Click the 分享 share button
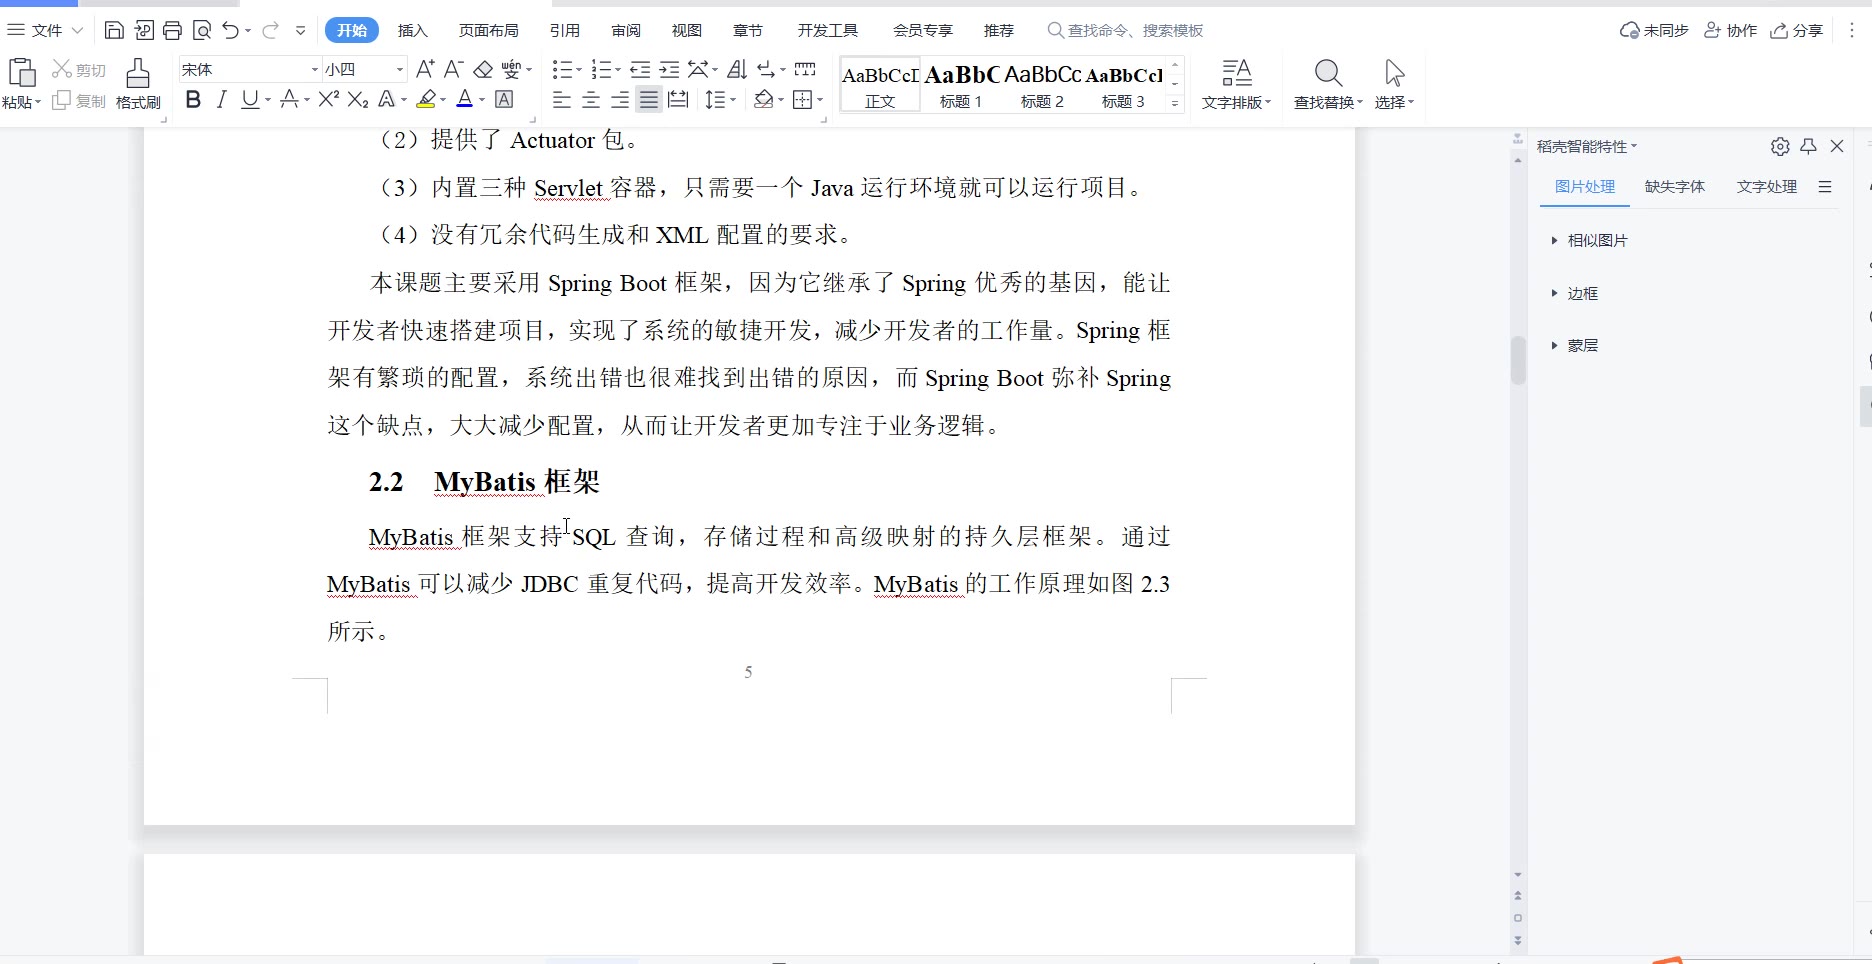Screen dimensions: 1872x964 coord(1797,30)
